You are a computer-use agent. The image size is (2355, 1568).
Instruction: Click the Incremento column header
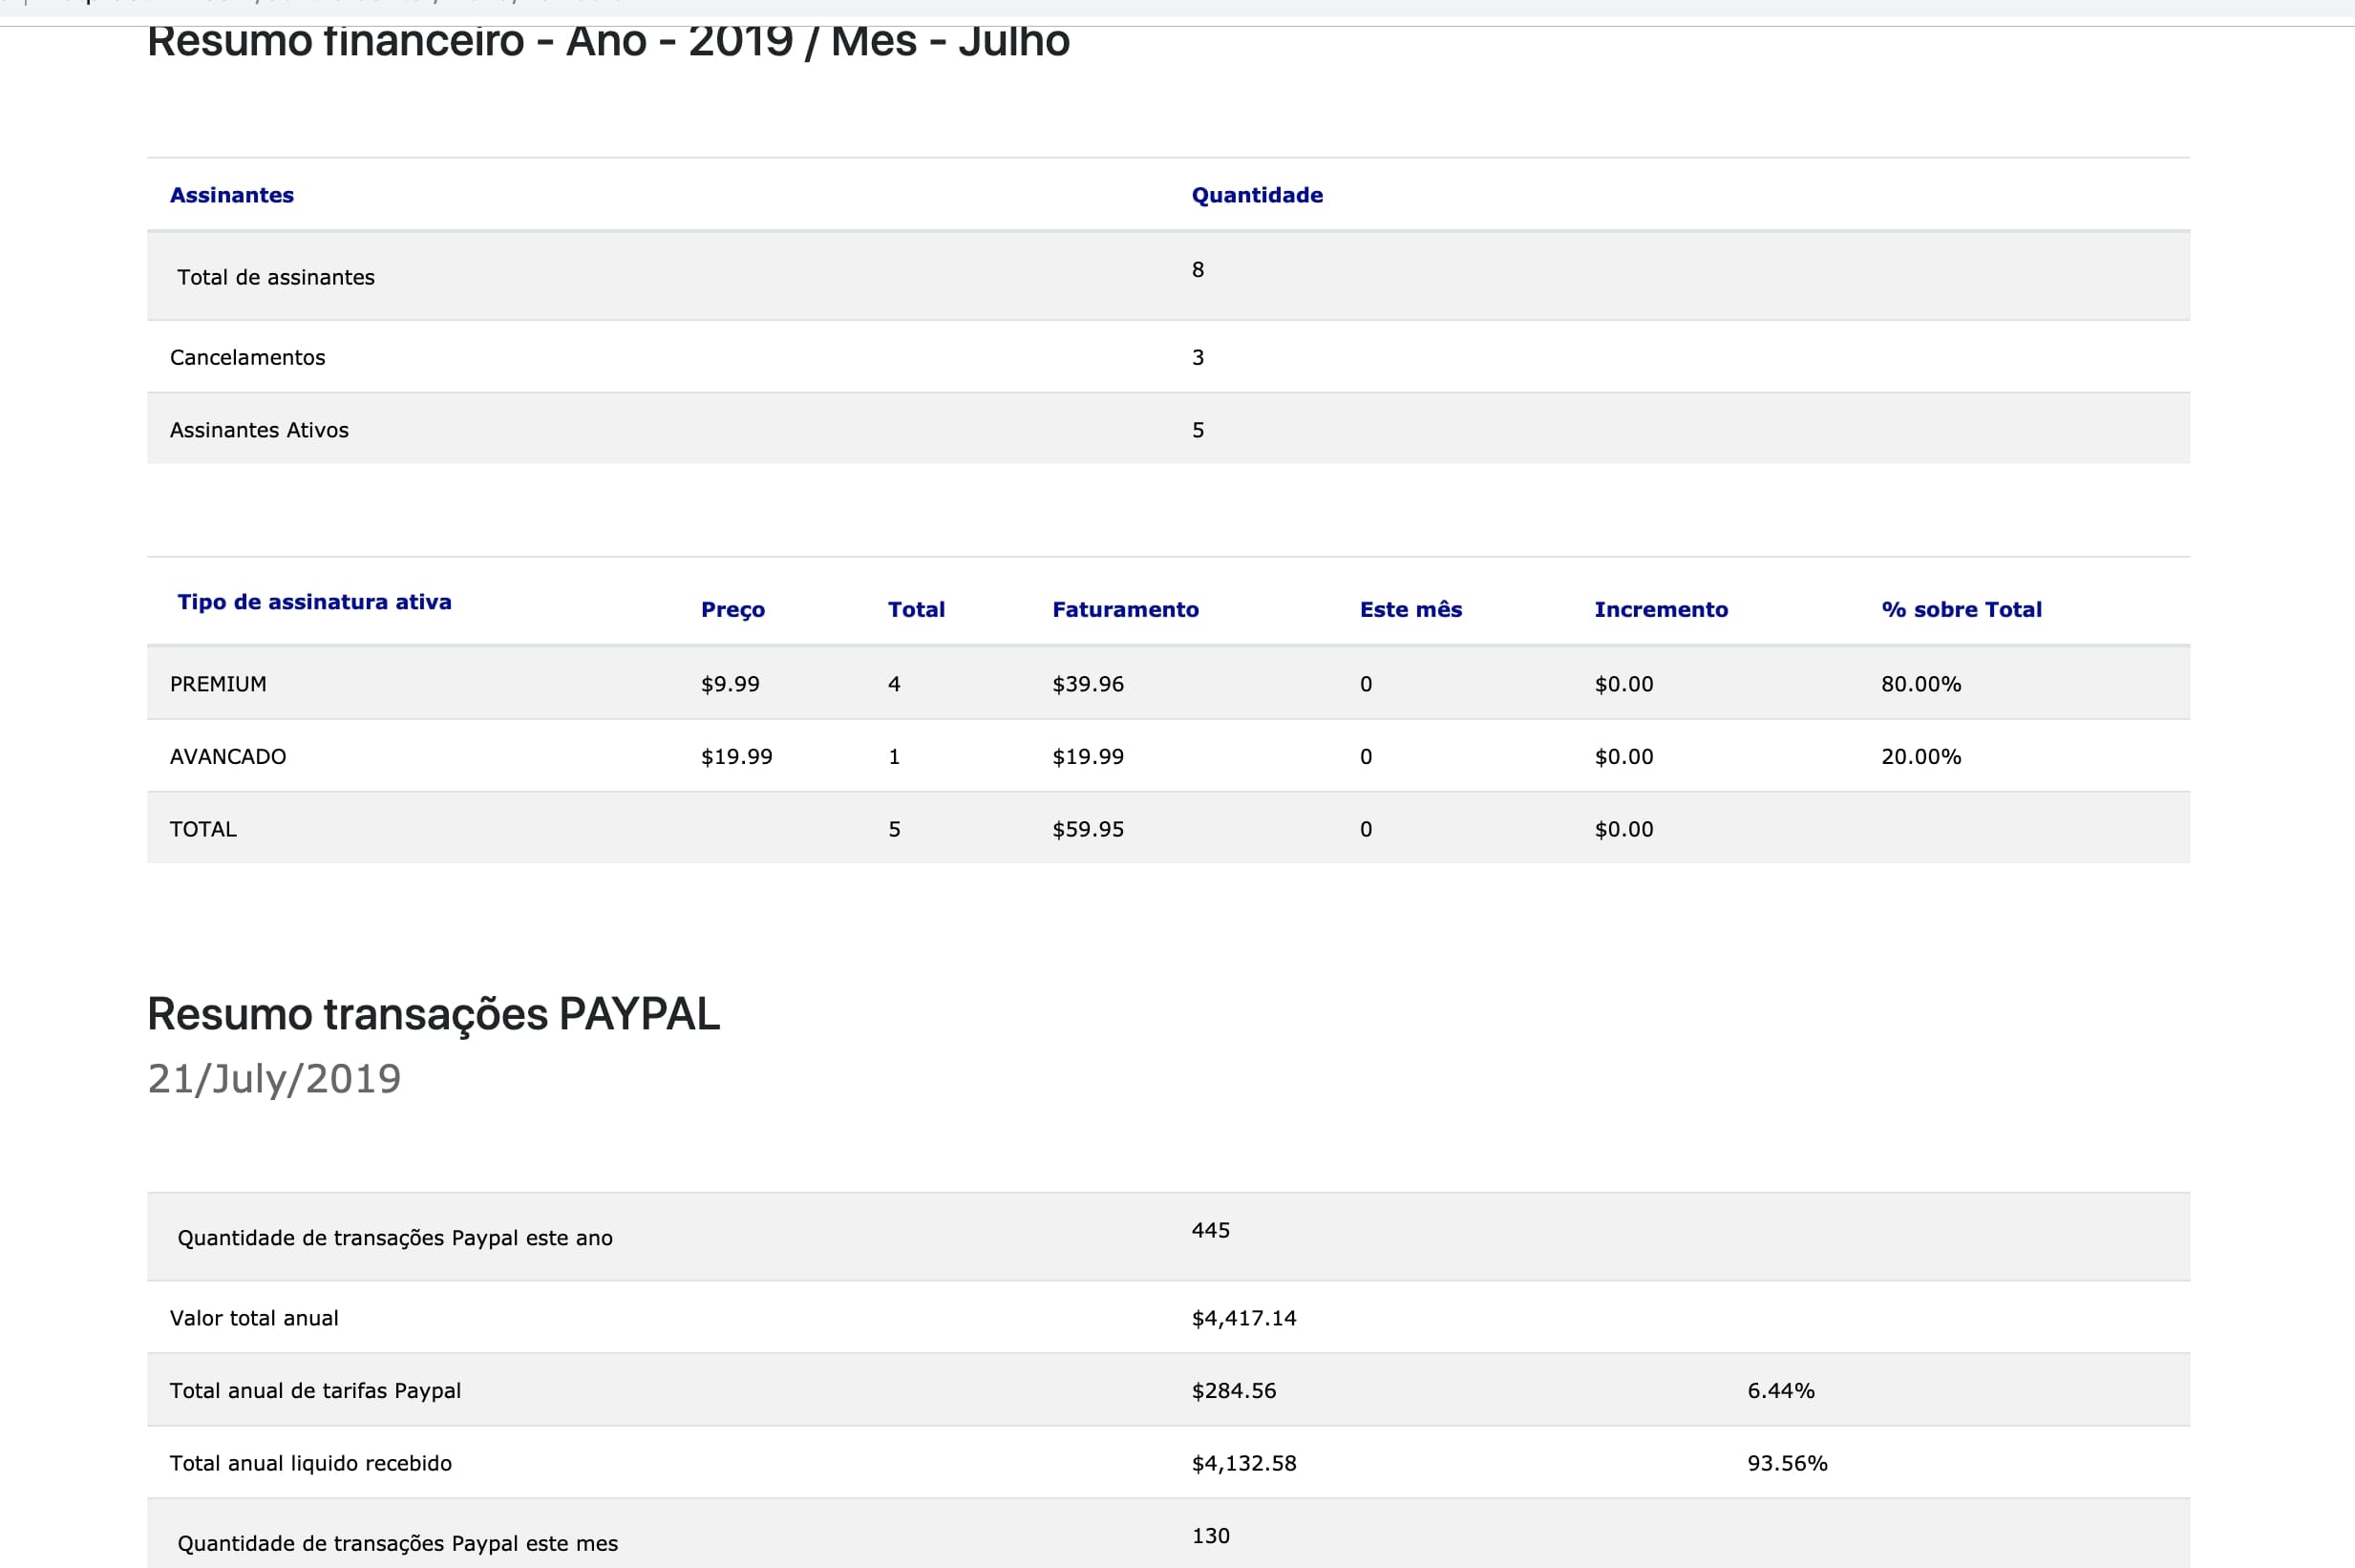[x=1660, y=609]
